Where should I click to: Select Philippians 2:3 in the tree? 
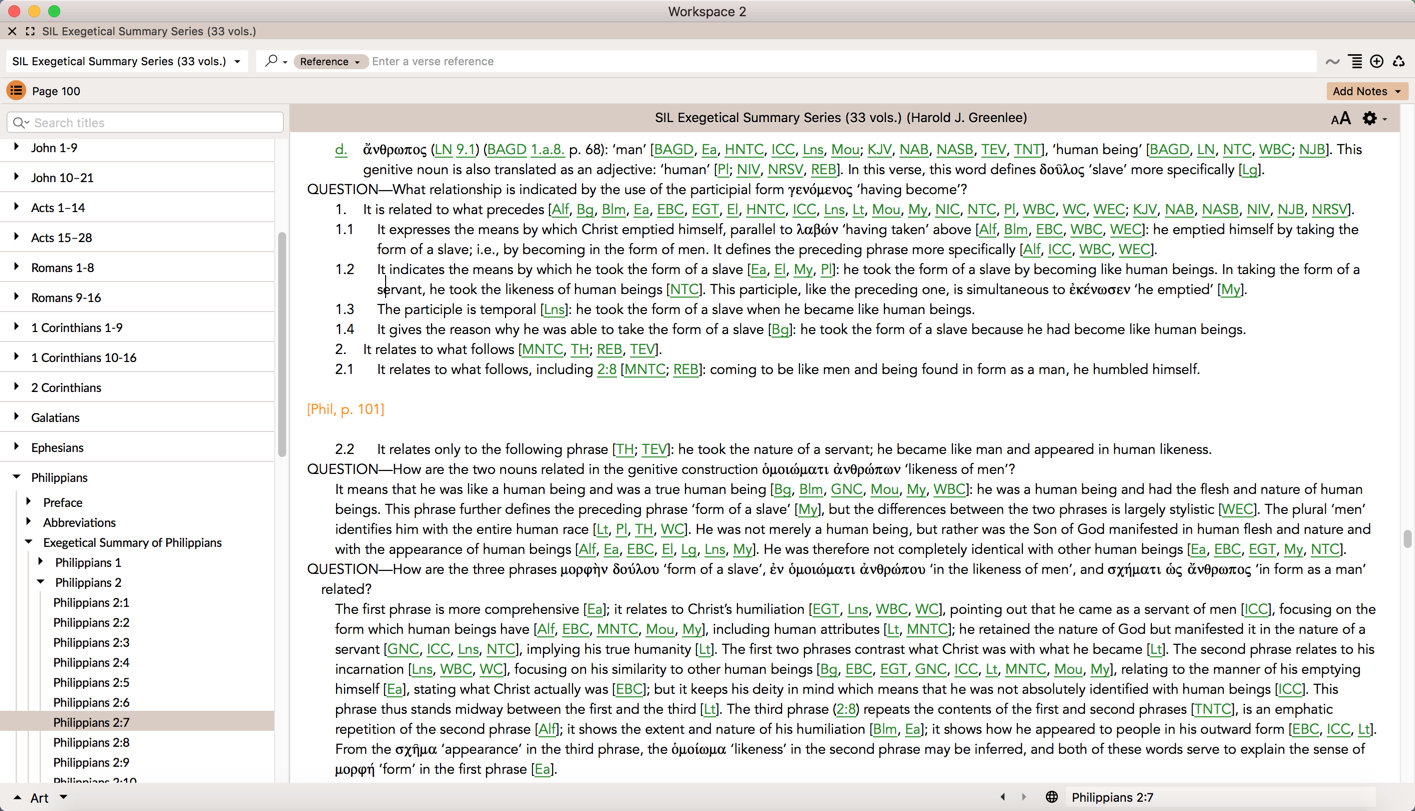(91, 643)
